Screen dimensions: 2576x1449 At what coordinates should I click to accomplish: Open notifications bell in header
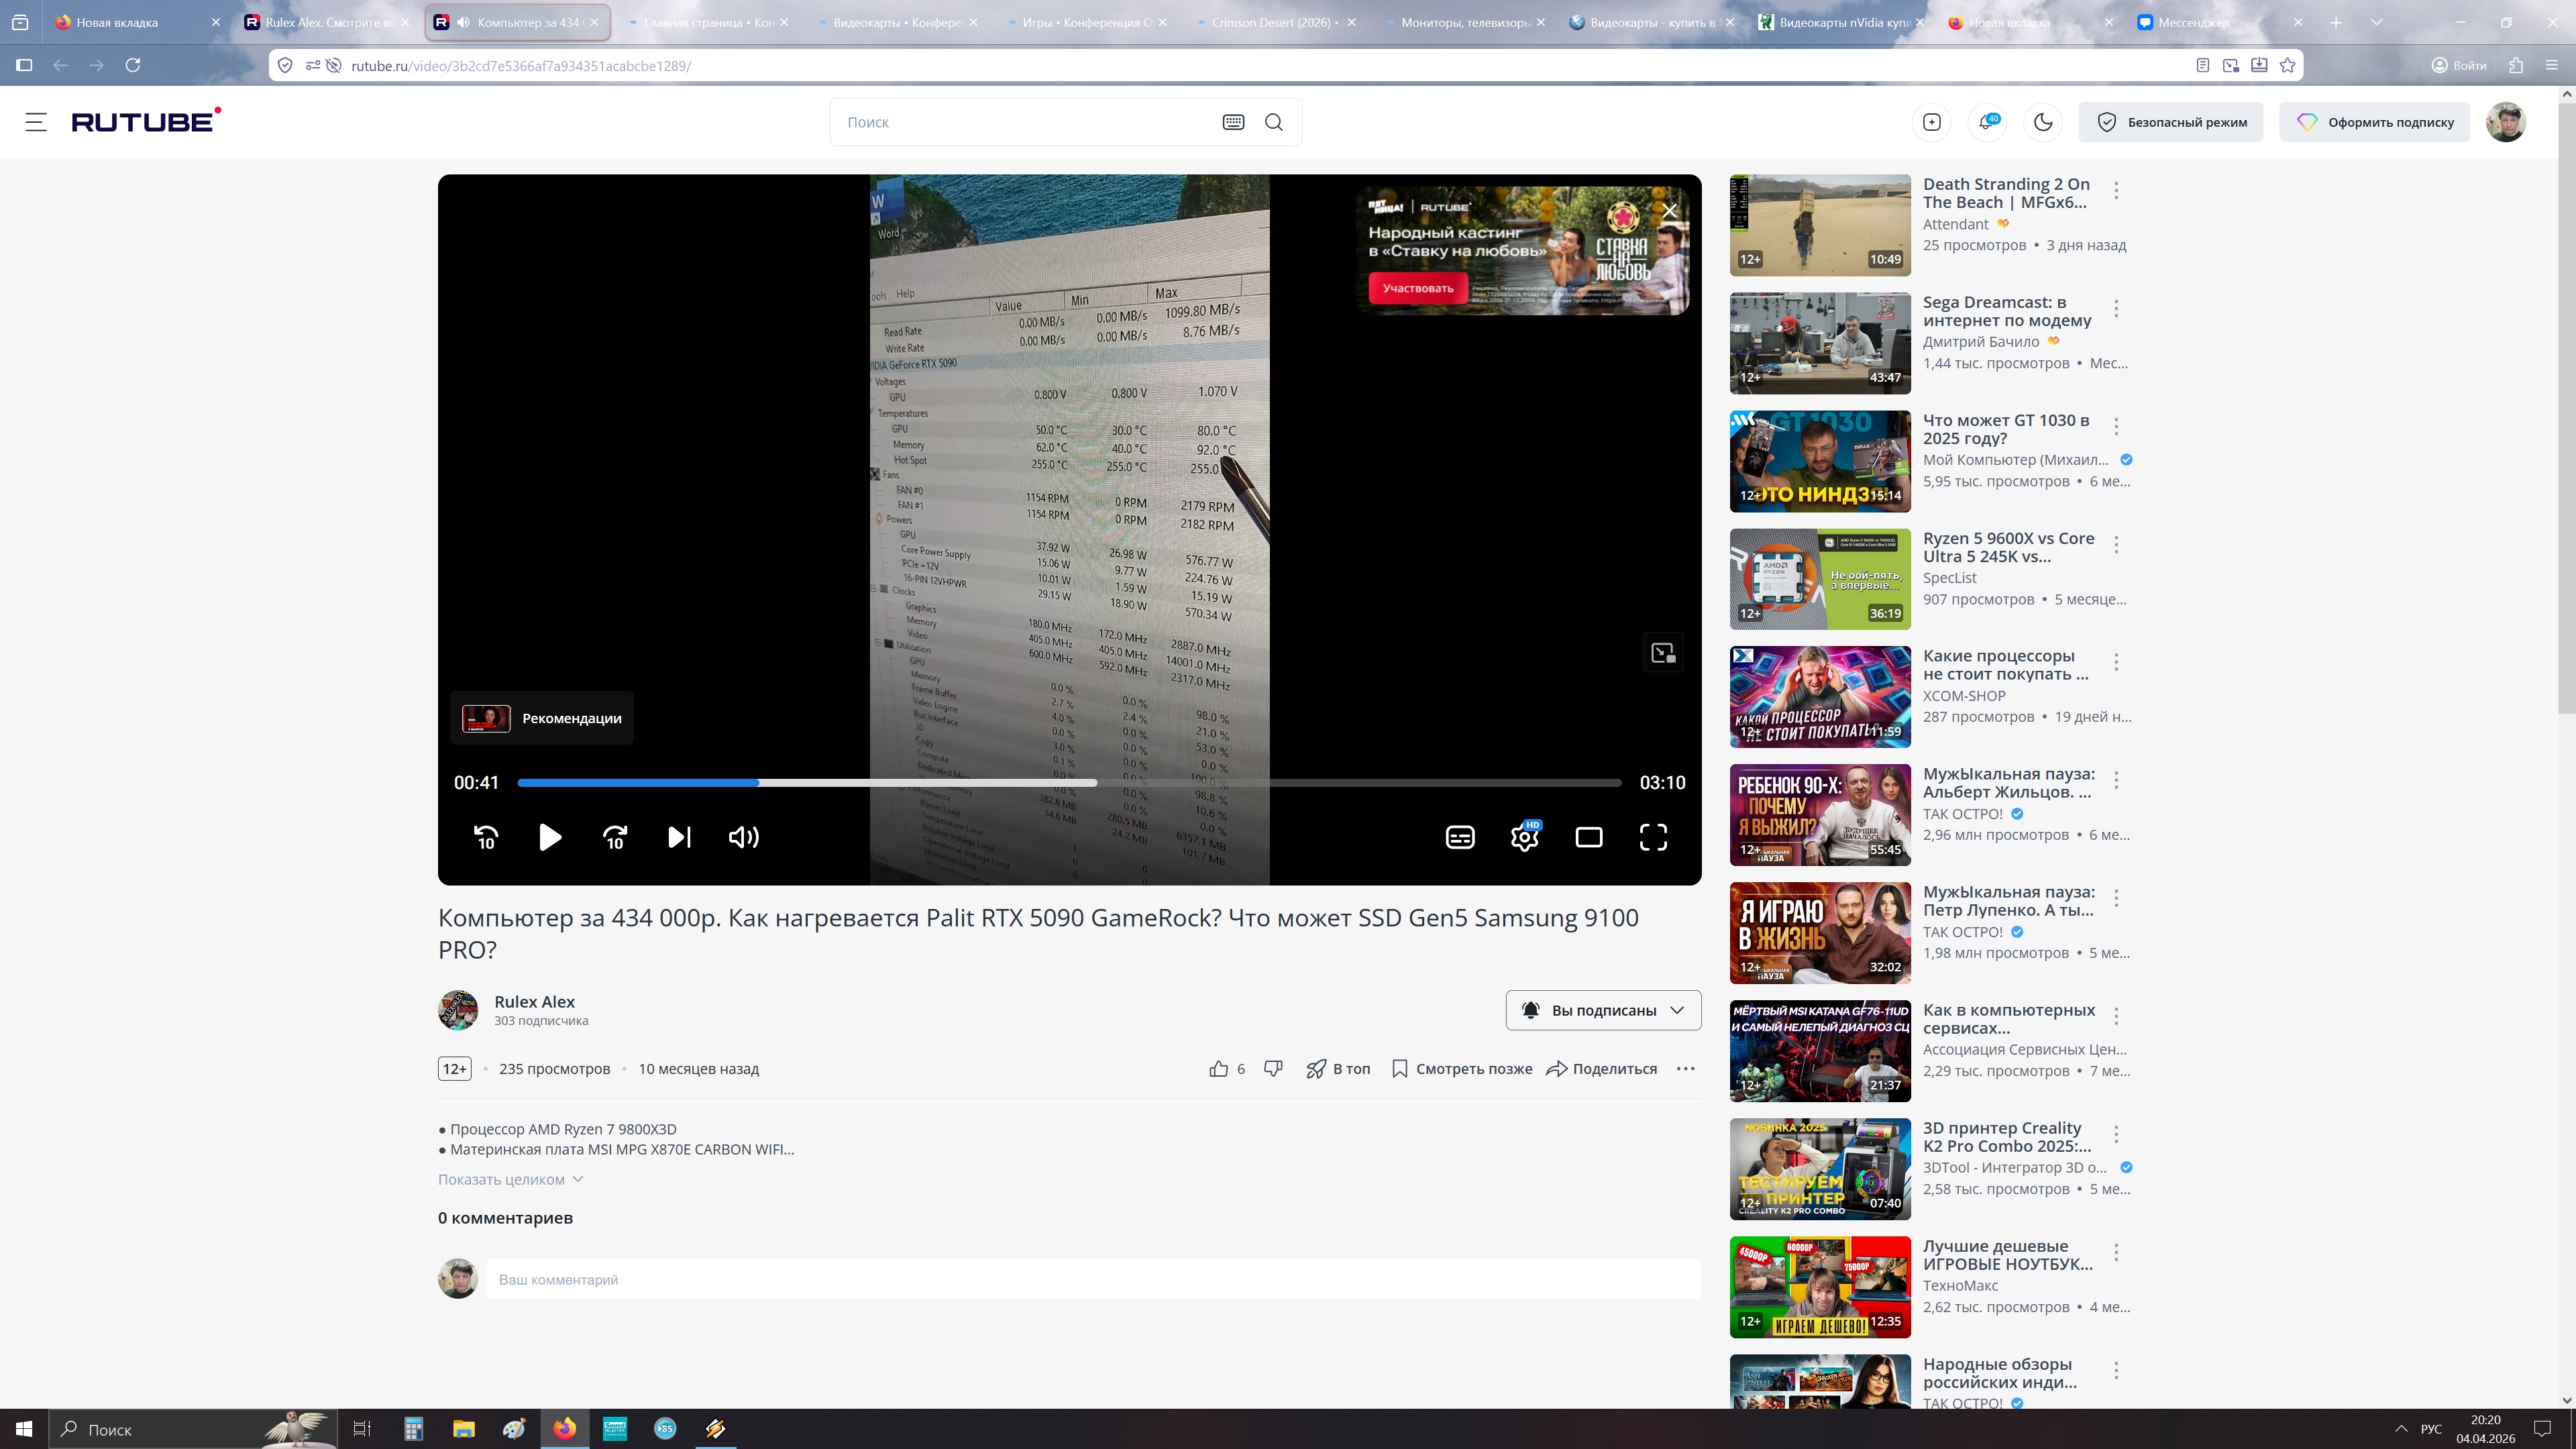click(x=1987, y=122)
